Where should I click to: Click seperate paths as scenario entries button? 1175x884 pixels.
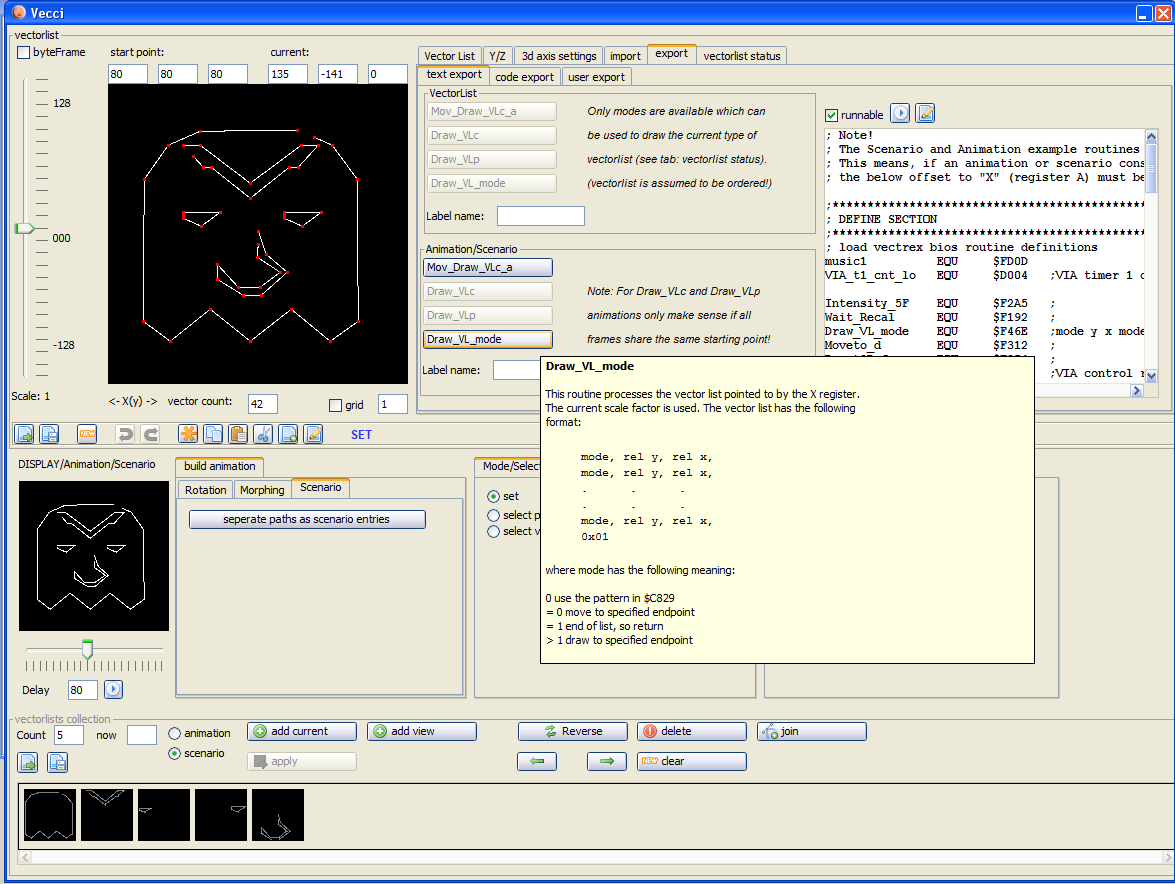pos(307,519)
